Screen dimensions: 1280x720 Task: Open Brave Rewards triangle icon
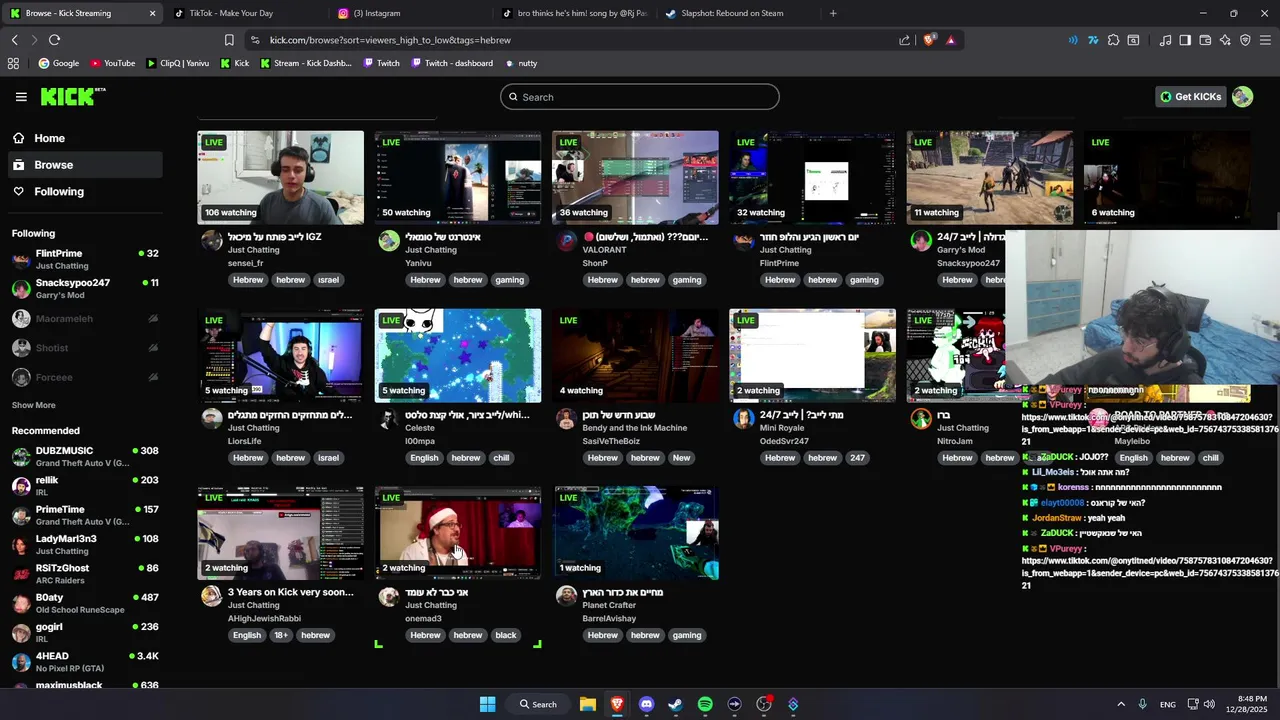[x=950, y=40]
